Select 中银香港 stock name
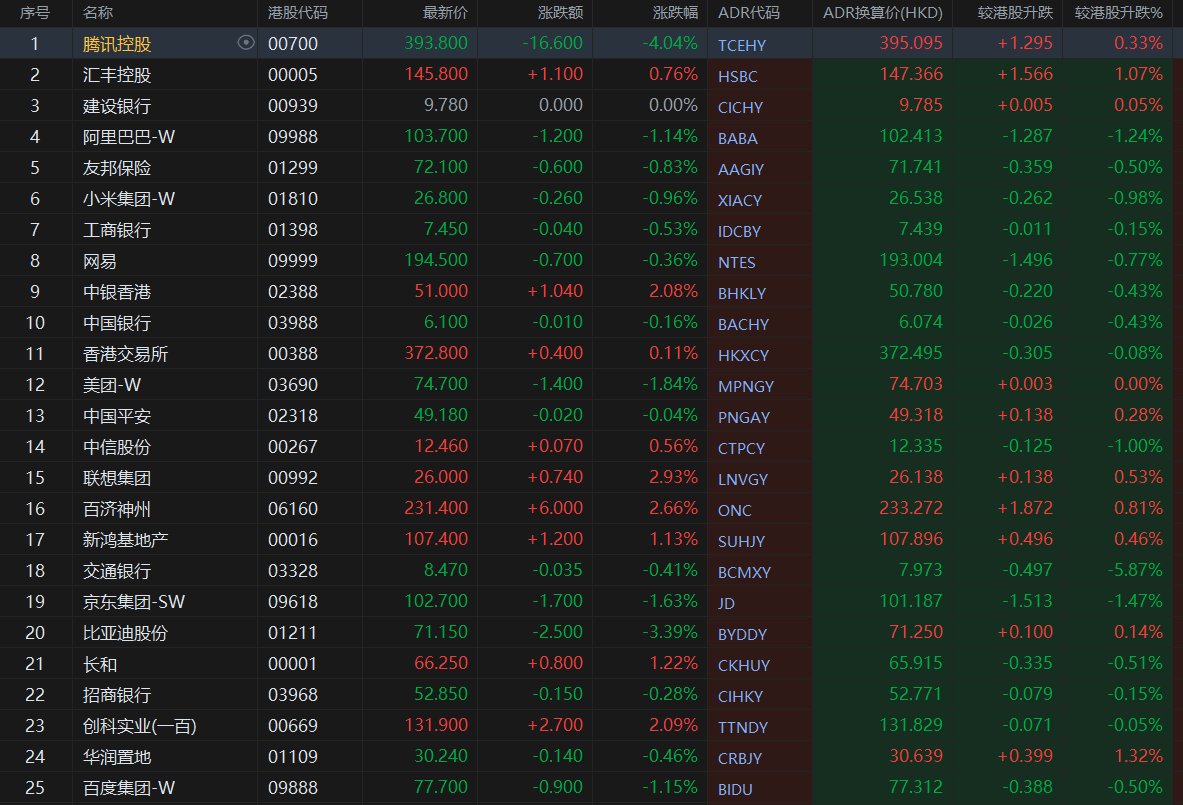Image resolution: width=1183 pixels, height=805 pixels. pos(117,292)
